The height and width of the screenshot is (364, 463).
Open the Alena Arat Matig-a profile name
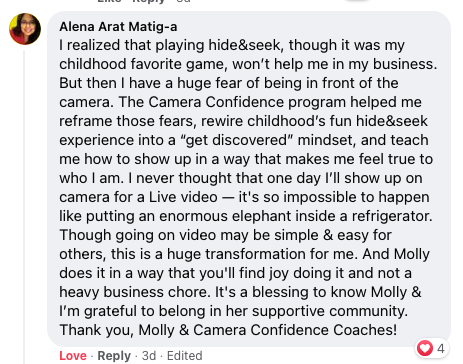[118, 27]
